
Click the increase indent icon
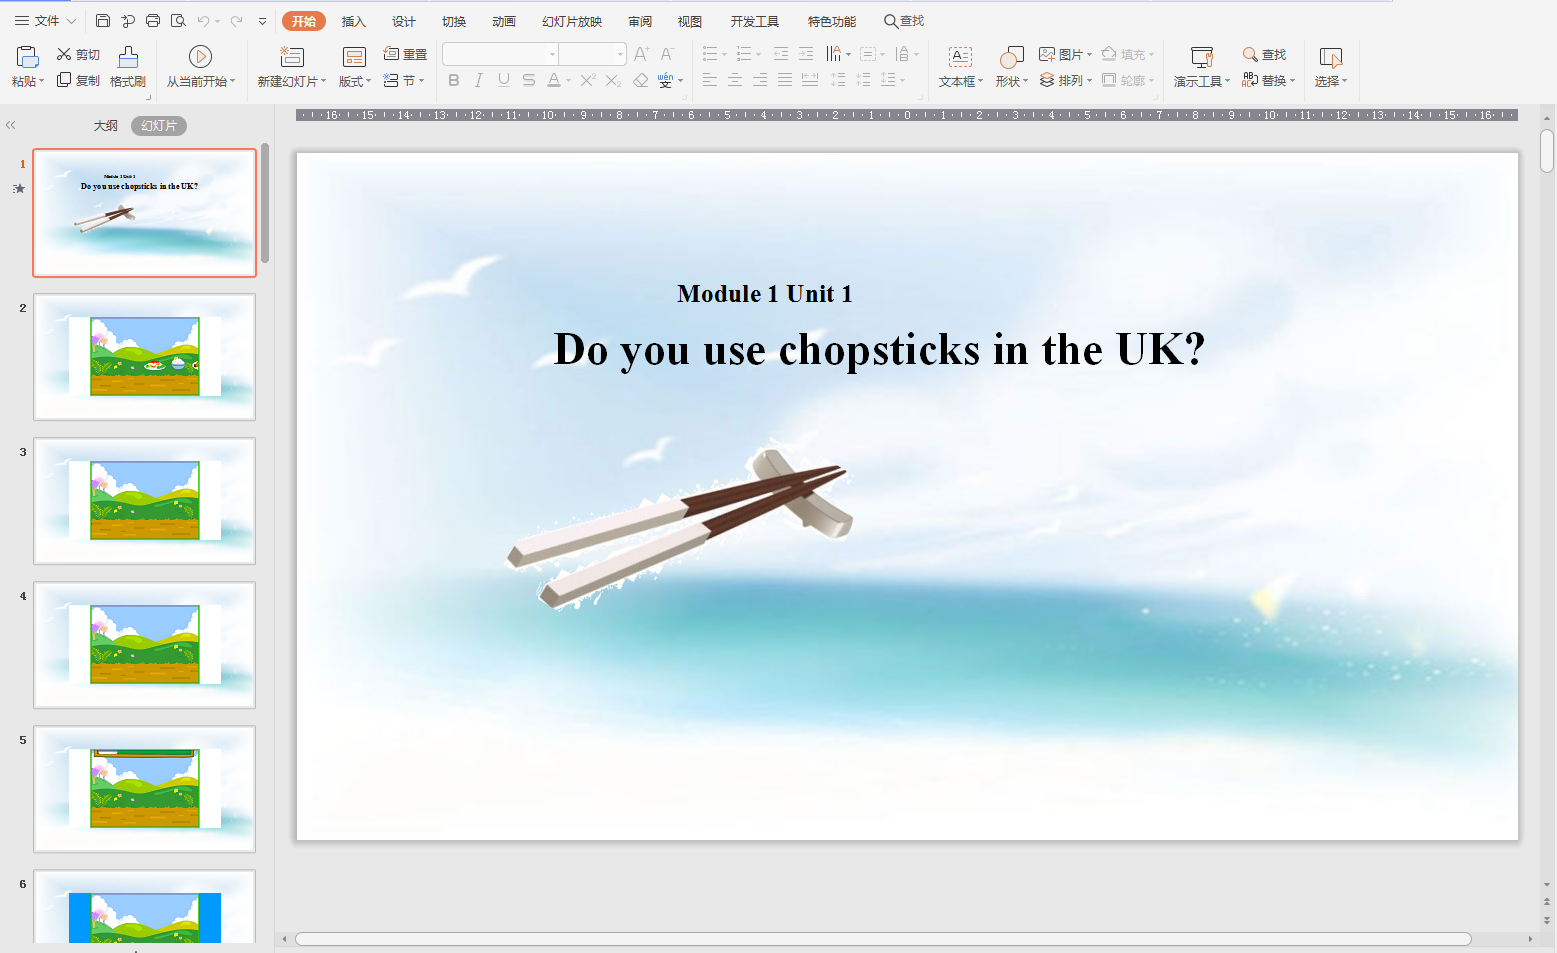[806, 54]
